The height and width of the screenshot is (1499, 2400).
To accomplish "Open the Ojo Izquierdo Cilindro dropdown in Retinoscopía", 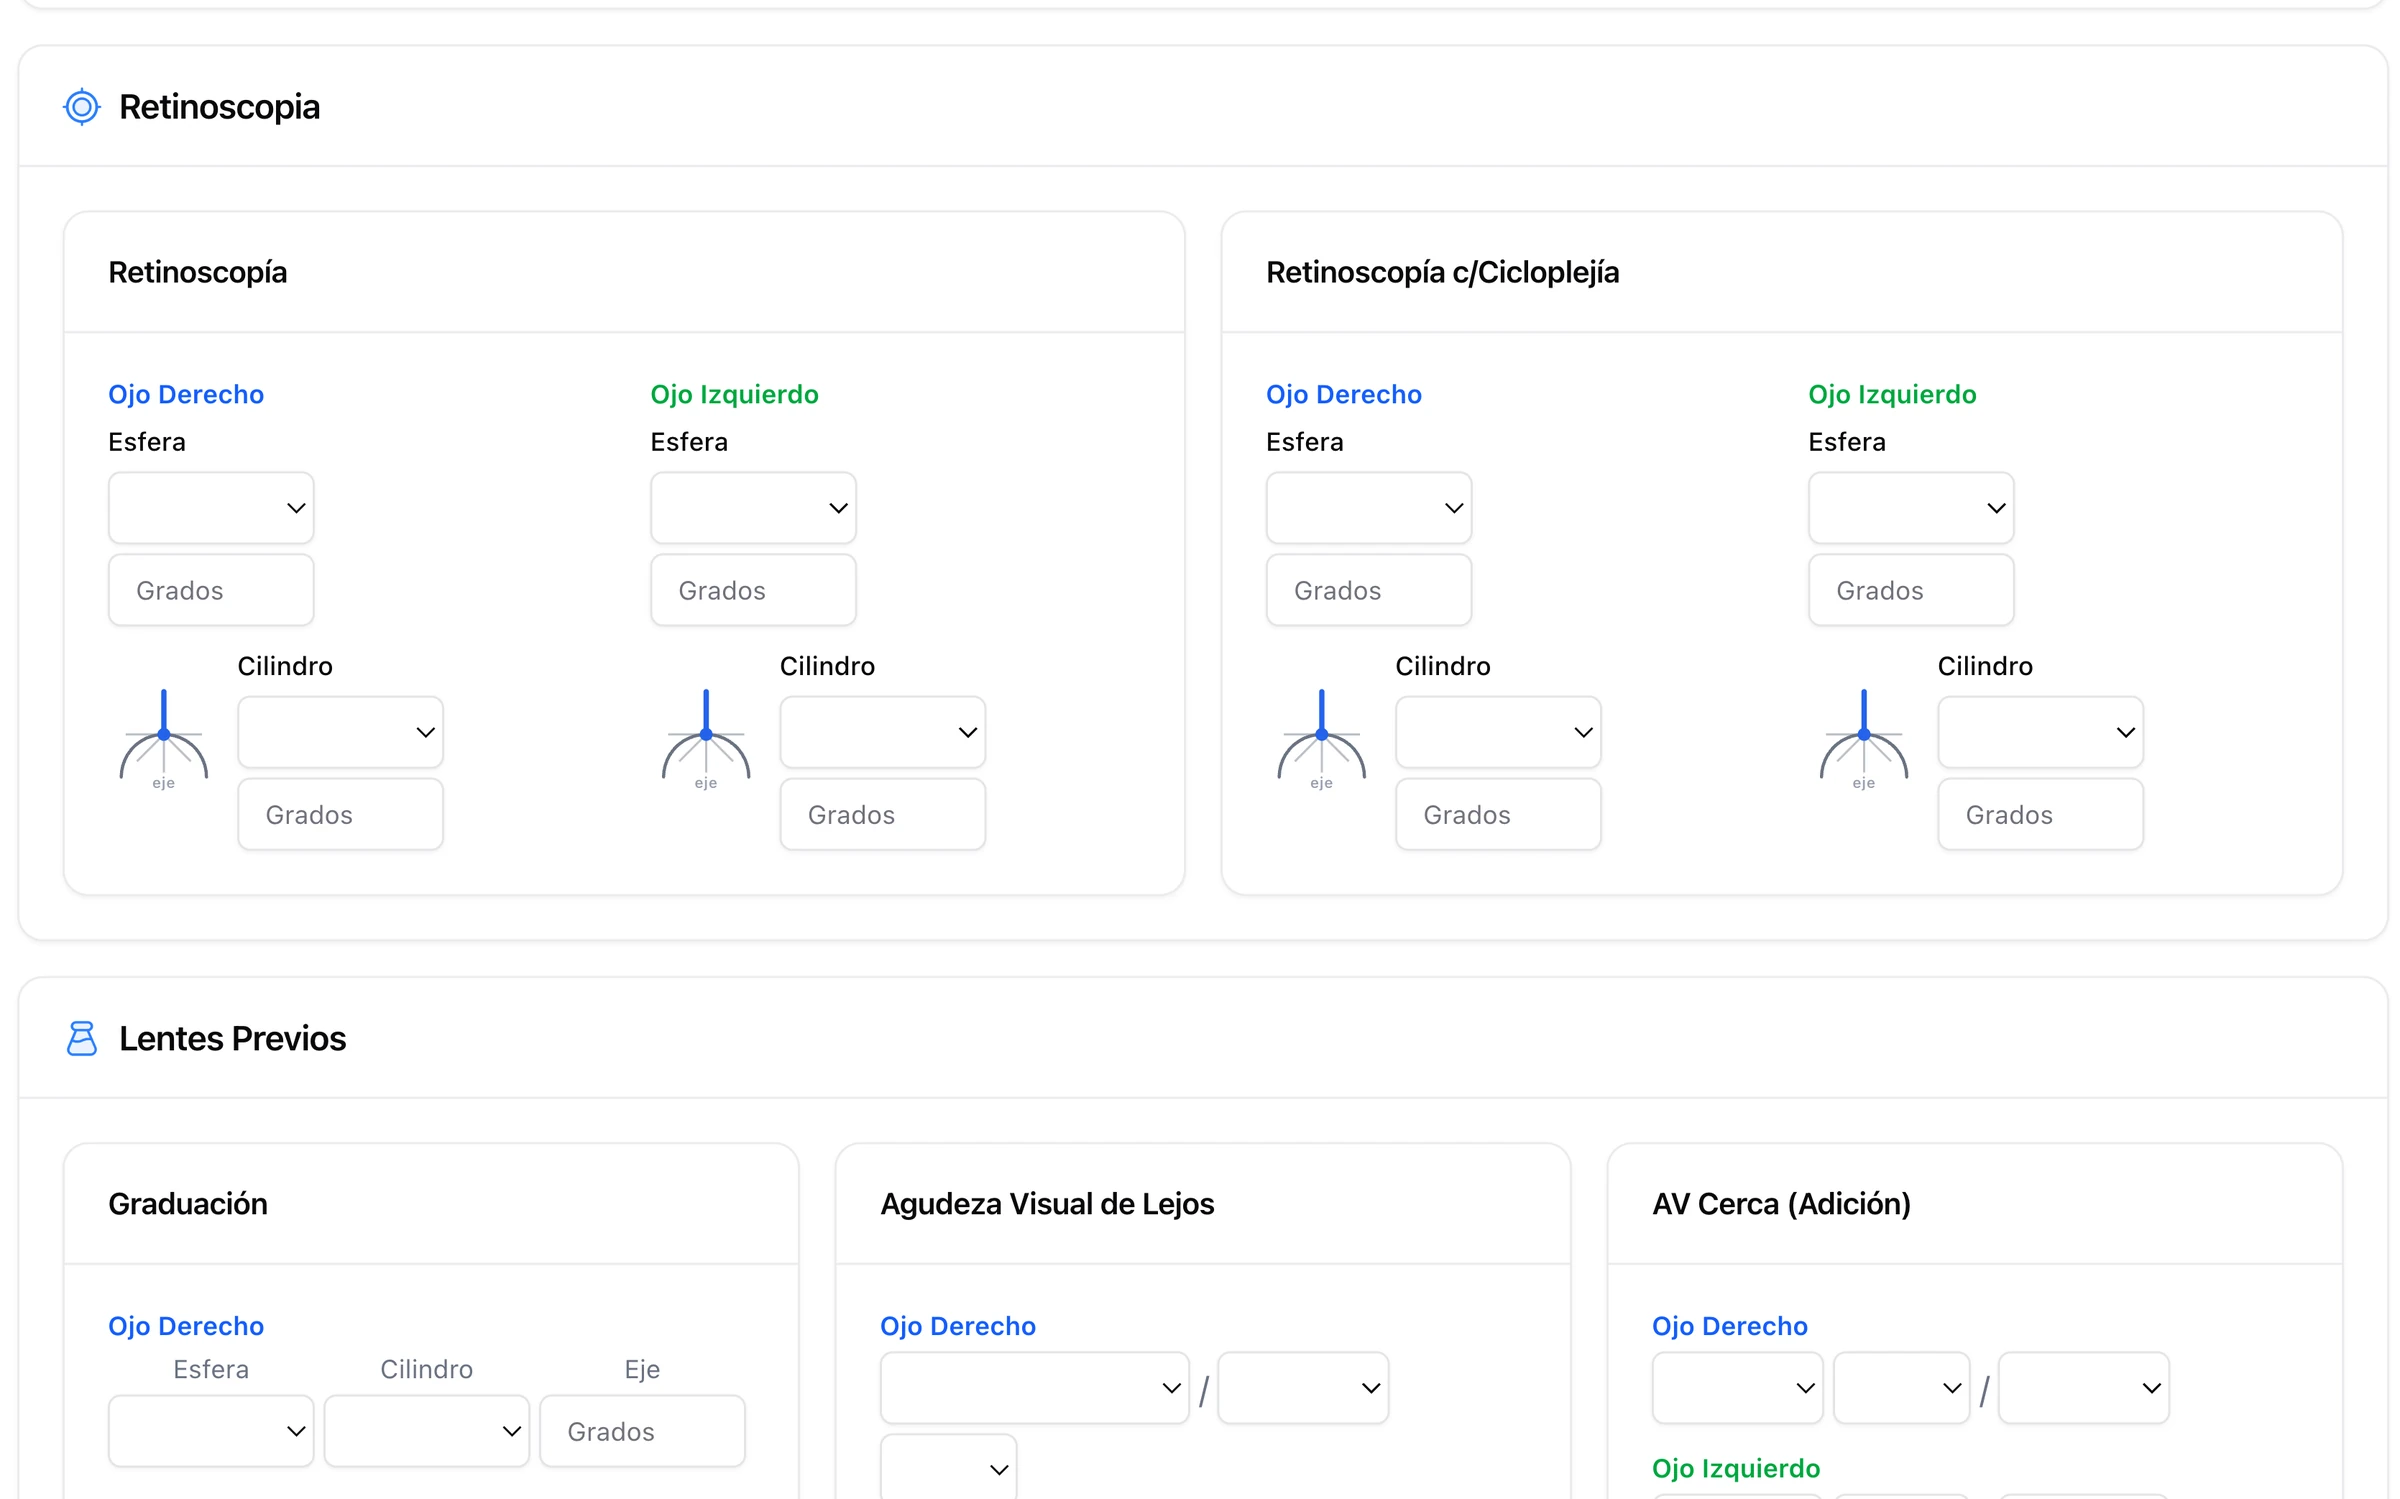I will tap(882, 732).
